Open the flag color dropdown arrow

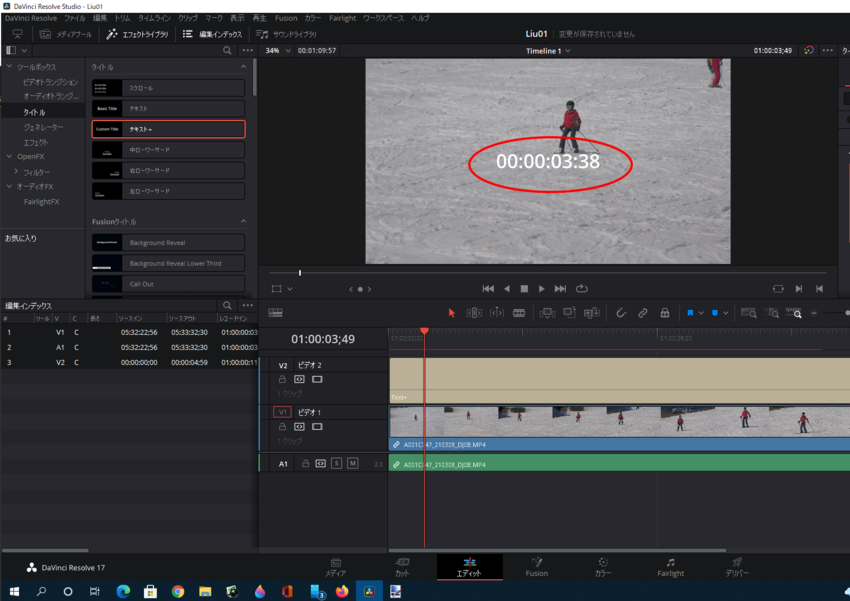pos(701,313)
